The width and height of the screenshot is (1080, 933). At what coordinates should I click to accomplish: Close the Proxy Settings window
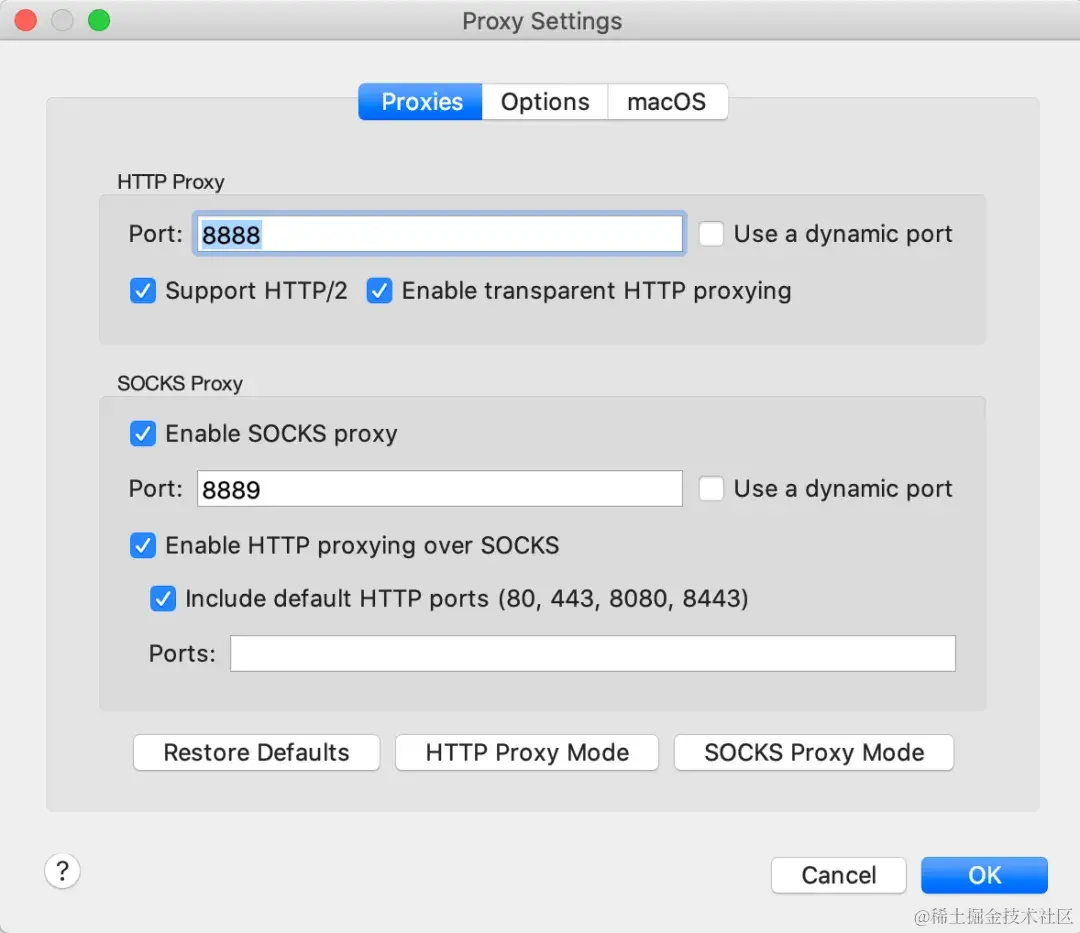tap(25, 20)
